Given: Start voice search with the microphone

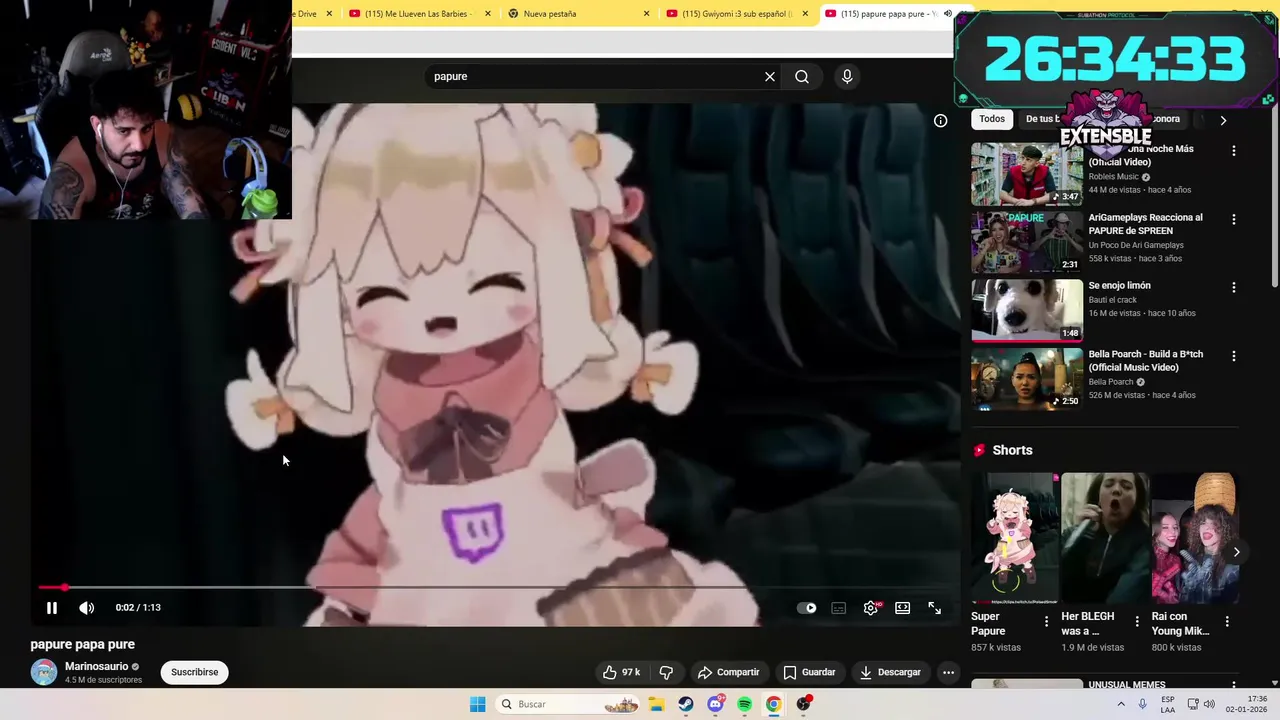Looking at the screenshot, I should coord(847,76).
